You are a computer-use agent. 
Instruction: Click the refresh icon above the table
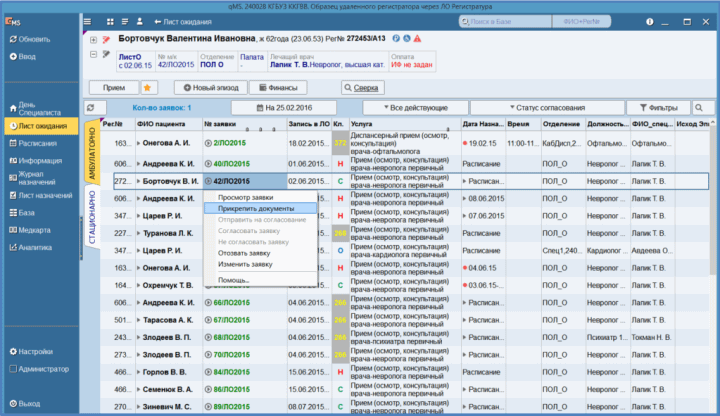point(89,107)
